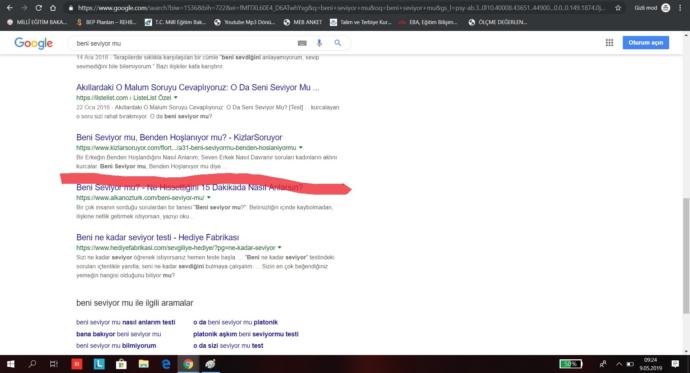
Task: Expand the alkanozturk.com result options arrow
Action: [209, 197]
